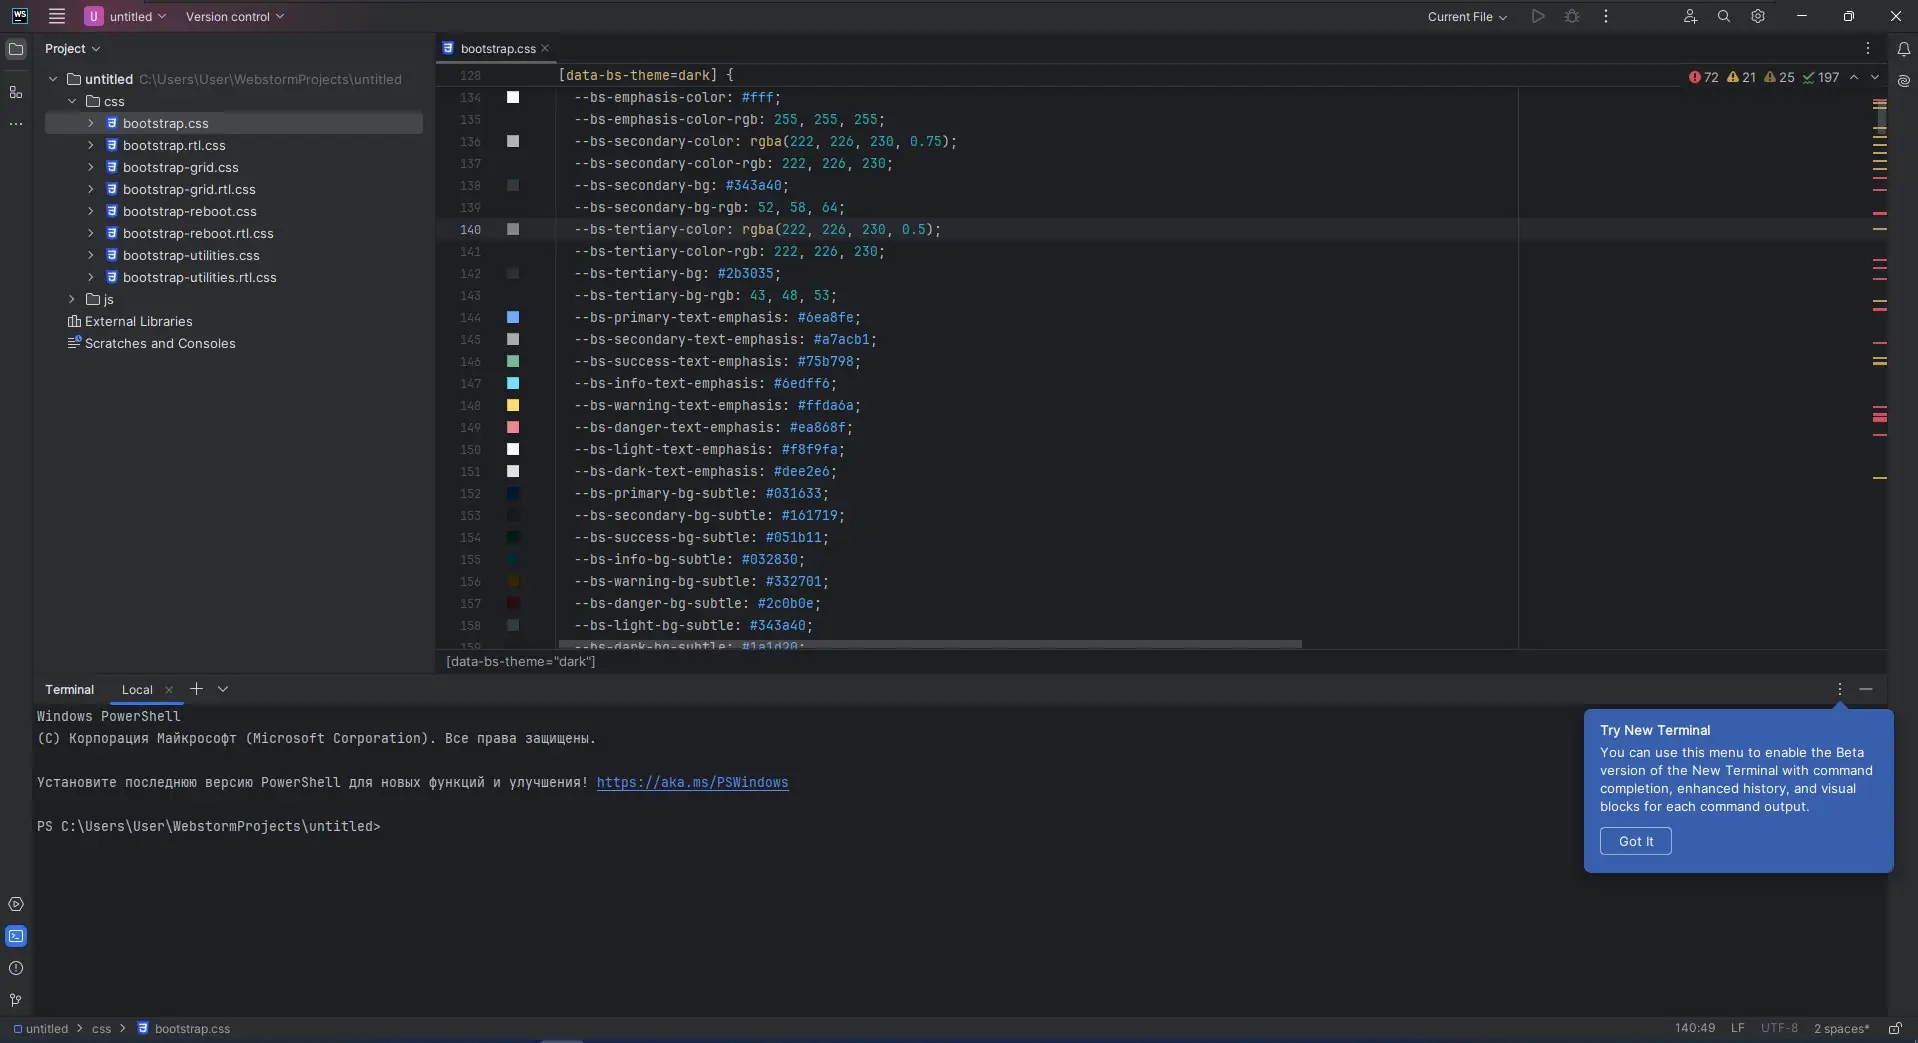Jump to the next highlighted error
1918x1043 pixels.
[x=1875, y=77]
